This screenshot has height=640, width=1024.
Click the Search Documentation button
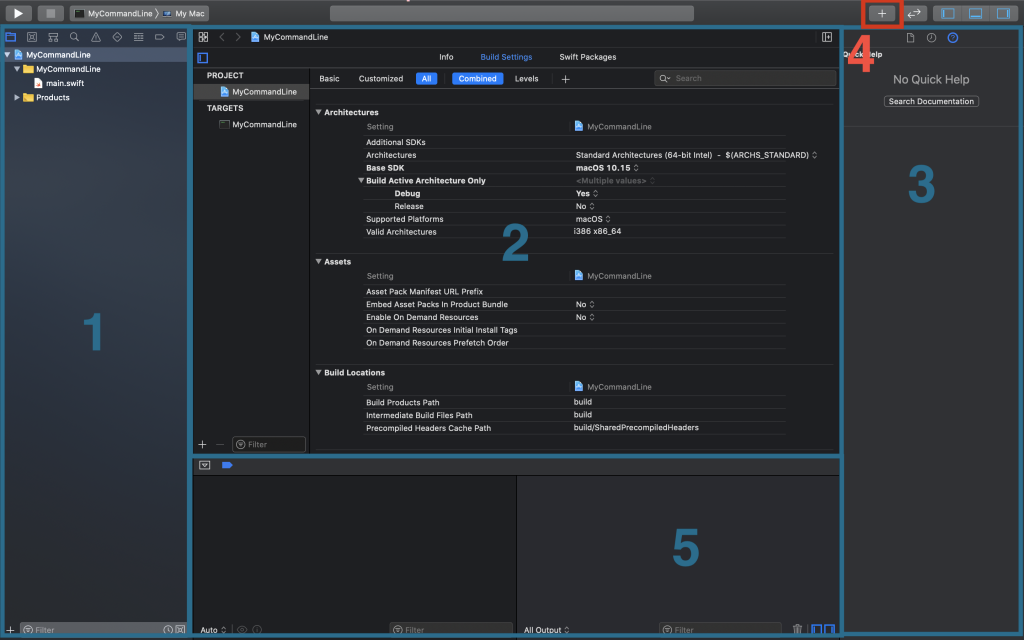click(x=931, y=101)
